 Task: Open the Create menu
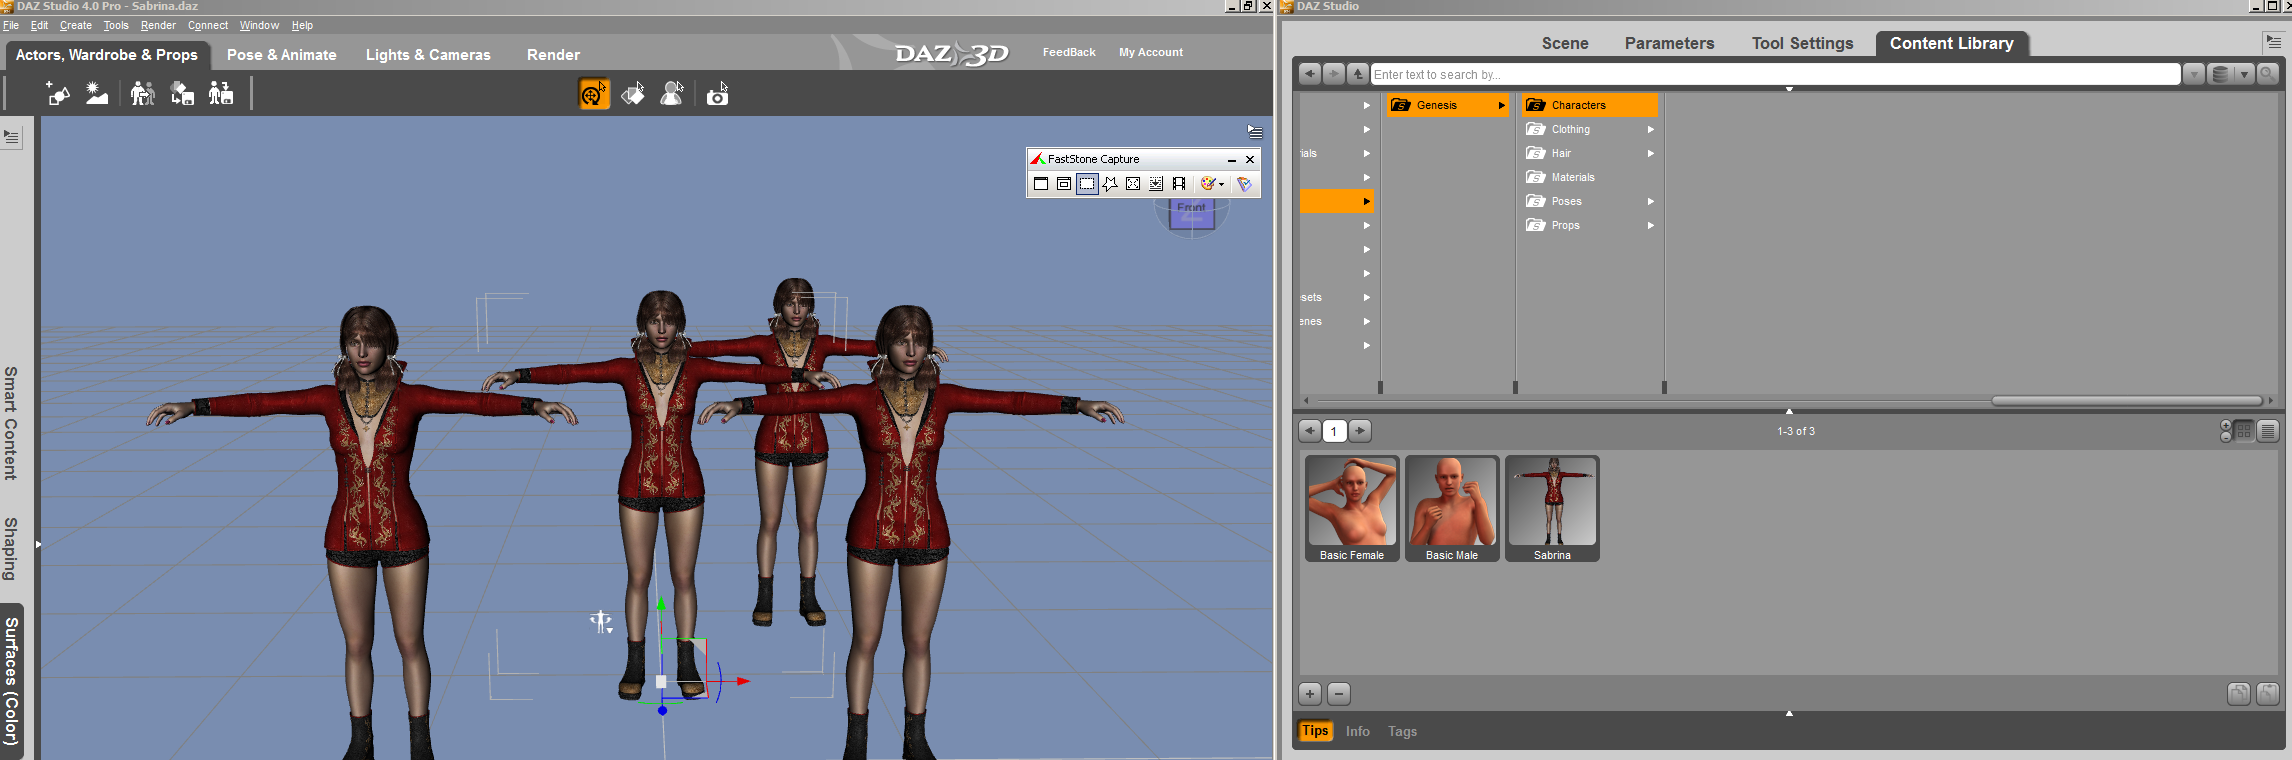tap(75, 26)
